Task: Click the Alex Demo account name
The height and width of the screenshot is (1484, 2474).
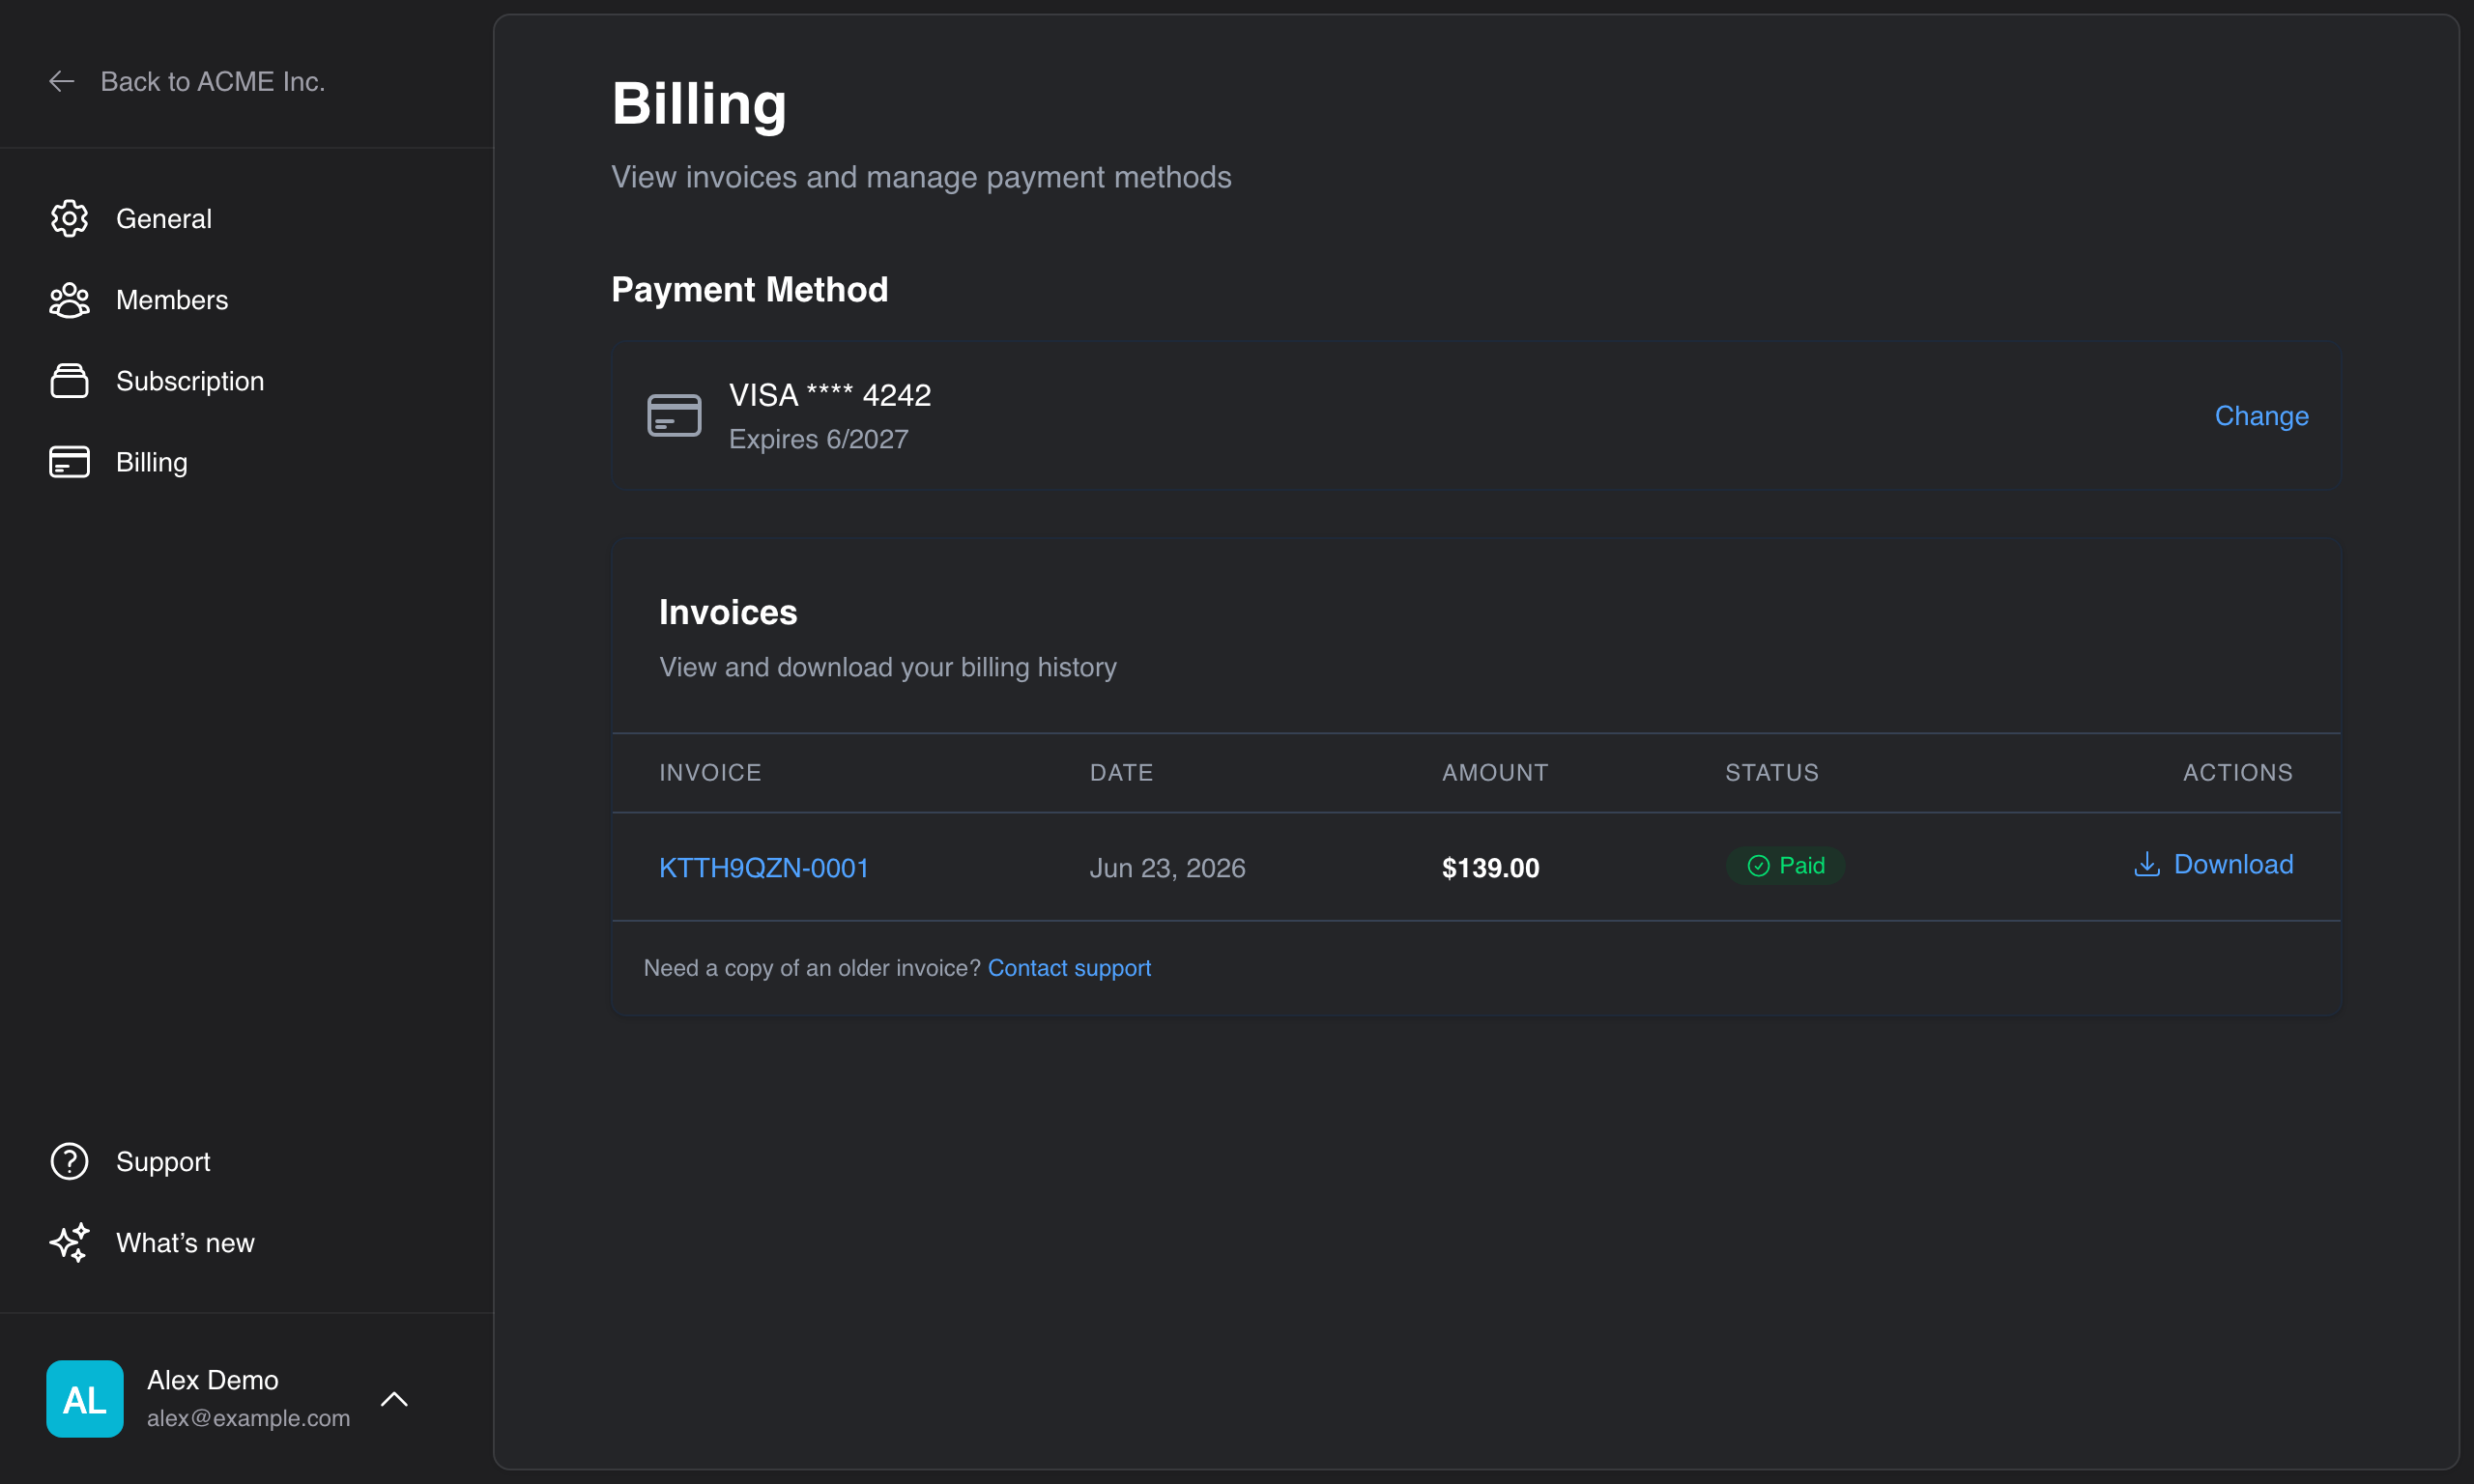Action: [x=213, y=1380]
